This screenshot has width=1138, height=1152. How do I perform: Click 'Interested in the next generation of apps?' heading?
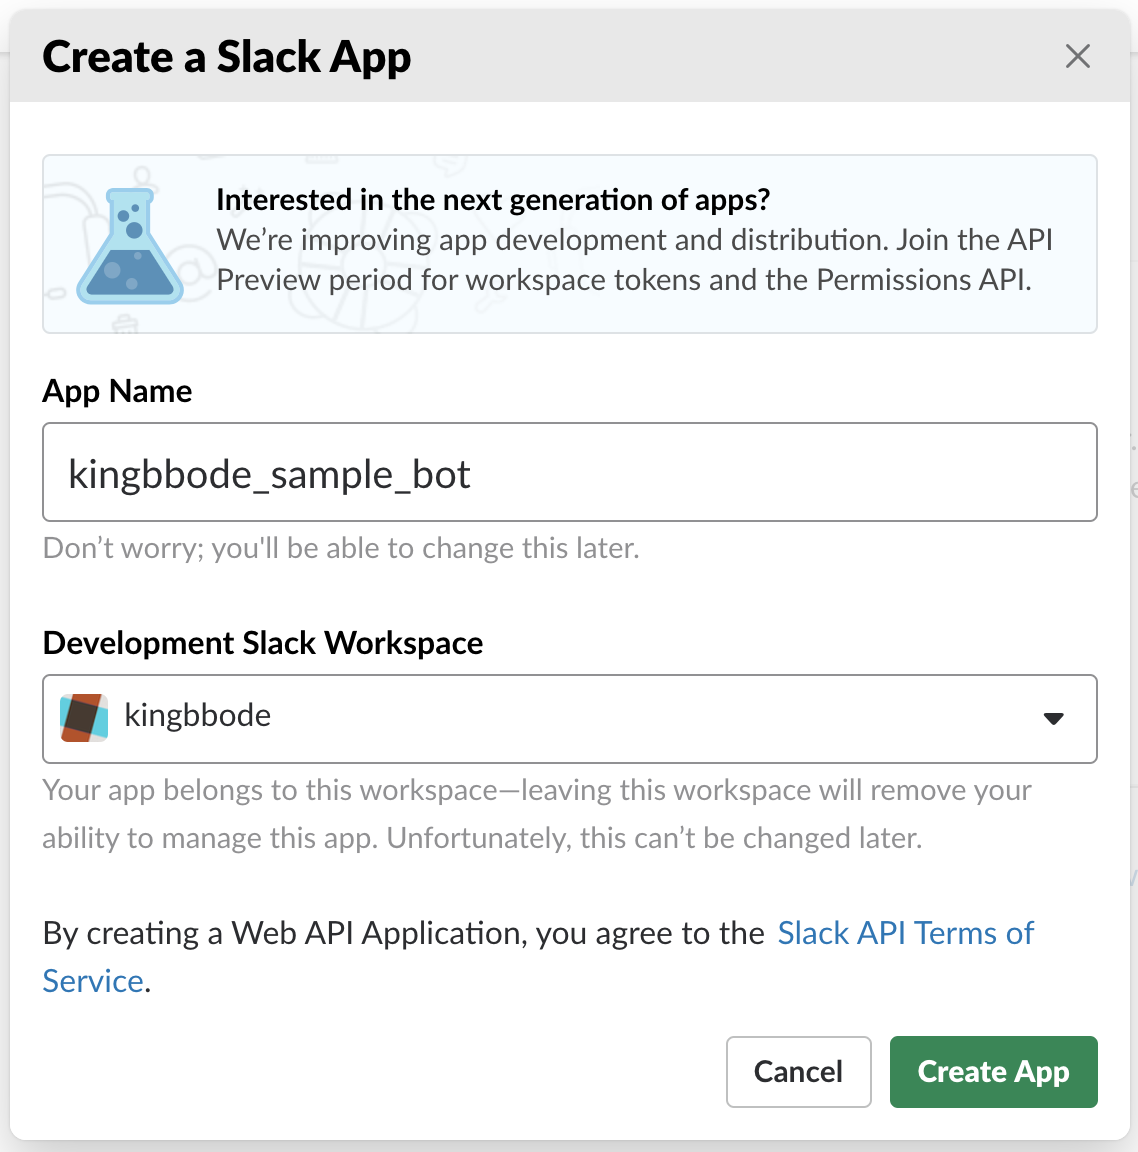click(493, 200)
